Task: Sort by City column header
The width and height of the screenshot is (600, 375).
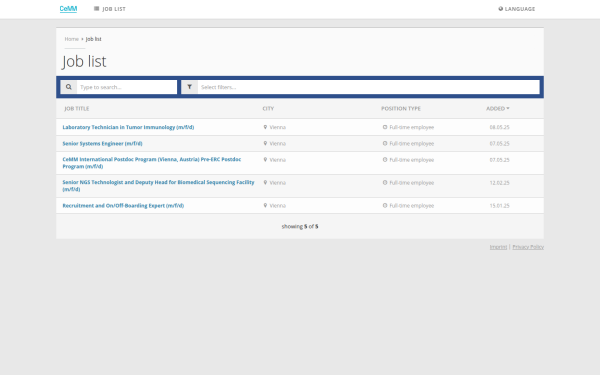Action: point(268,109)
